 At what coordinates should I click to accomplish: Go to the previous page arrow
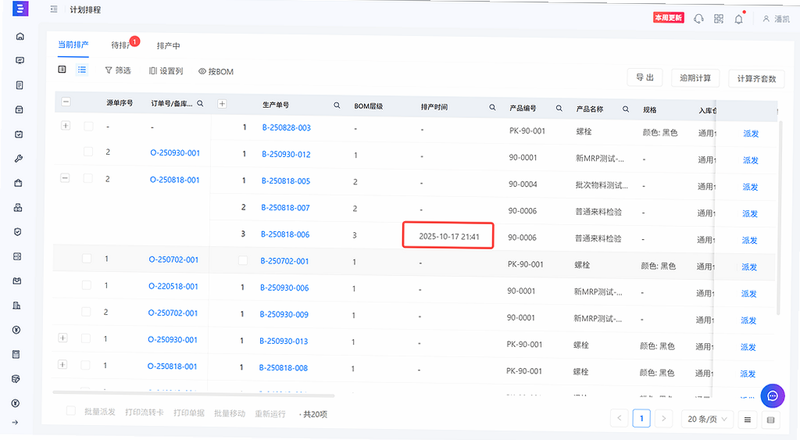[x=619, y=418]
